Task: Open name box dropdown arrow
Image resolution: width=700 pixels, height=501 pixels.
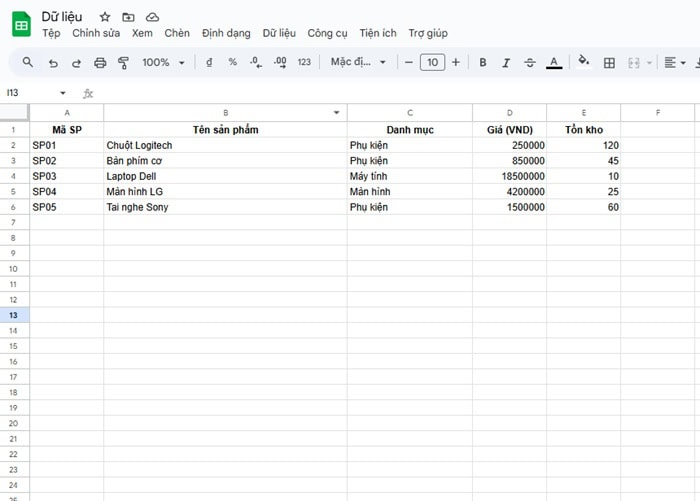Action: click(x=63, y=93)
